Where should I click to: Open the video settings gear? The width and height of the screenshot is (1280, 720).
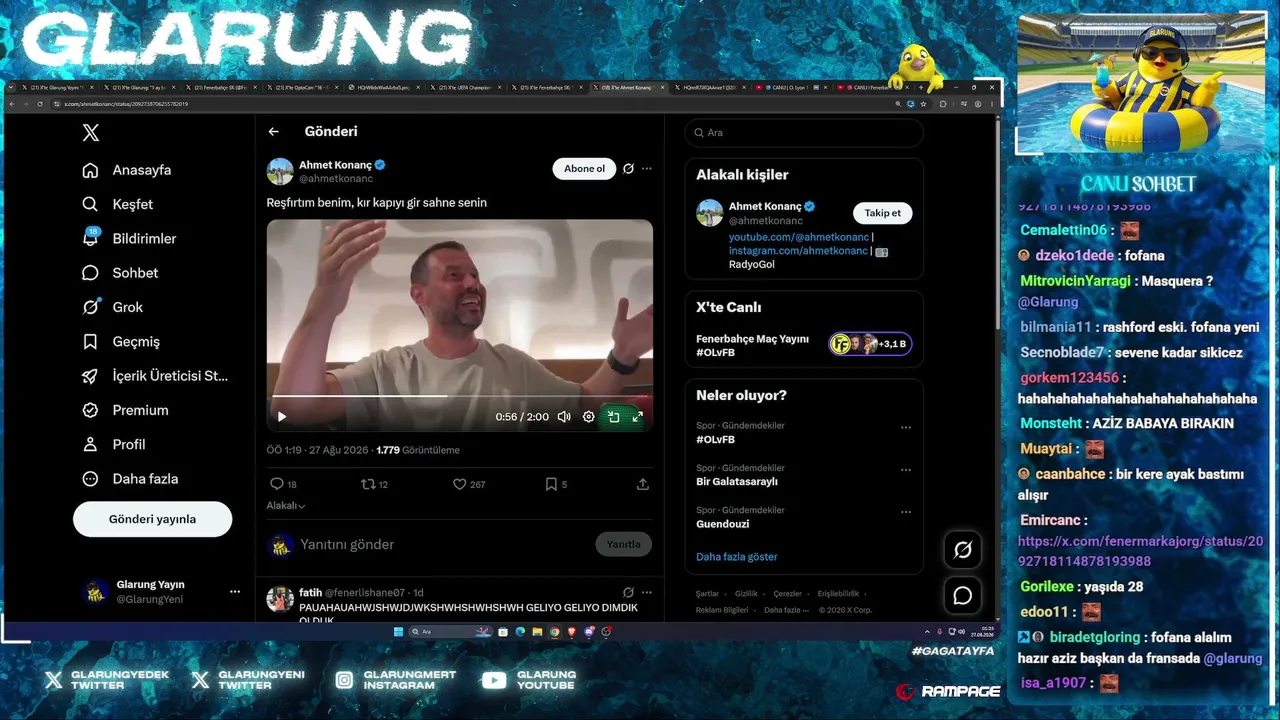point(589,417)
